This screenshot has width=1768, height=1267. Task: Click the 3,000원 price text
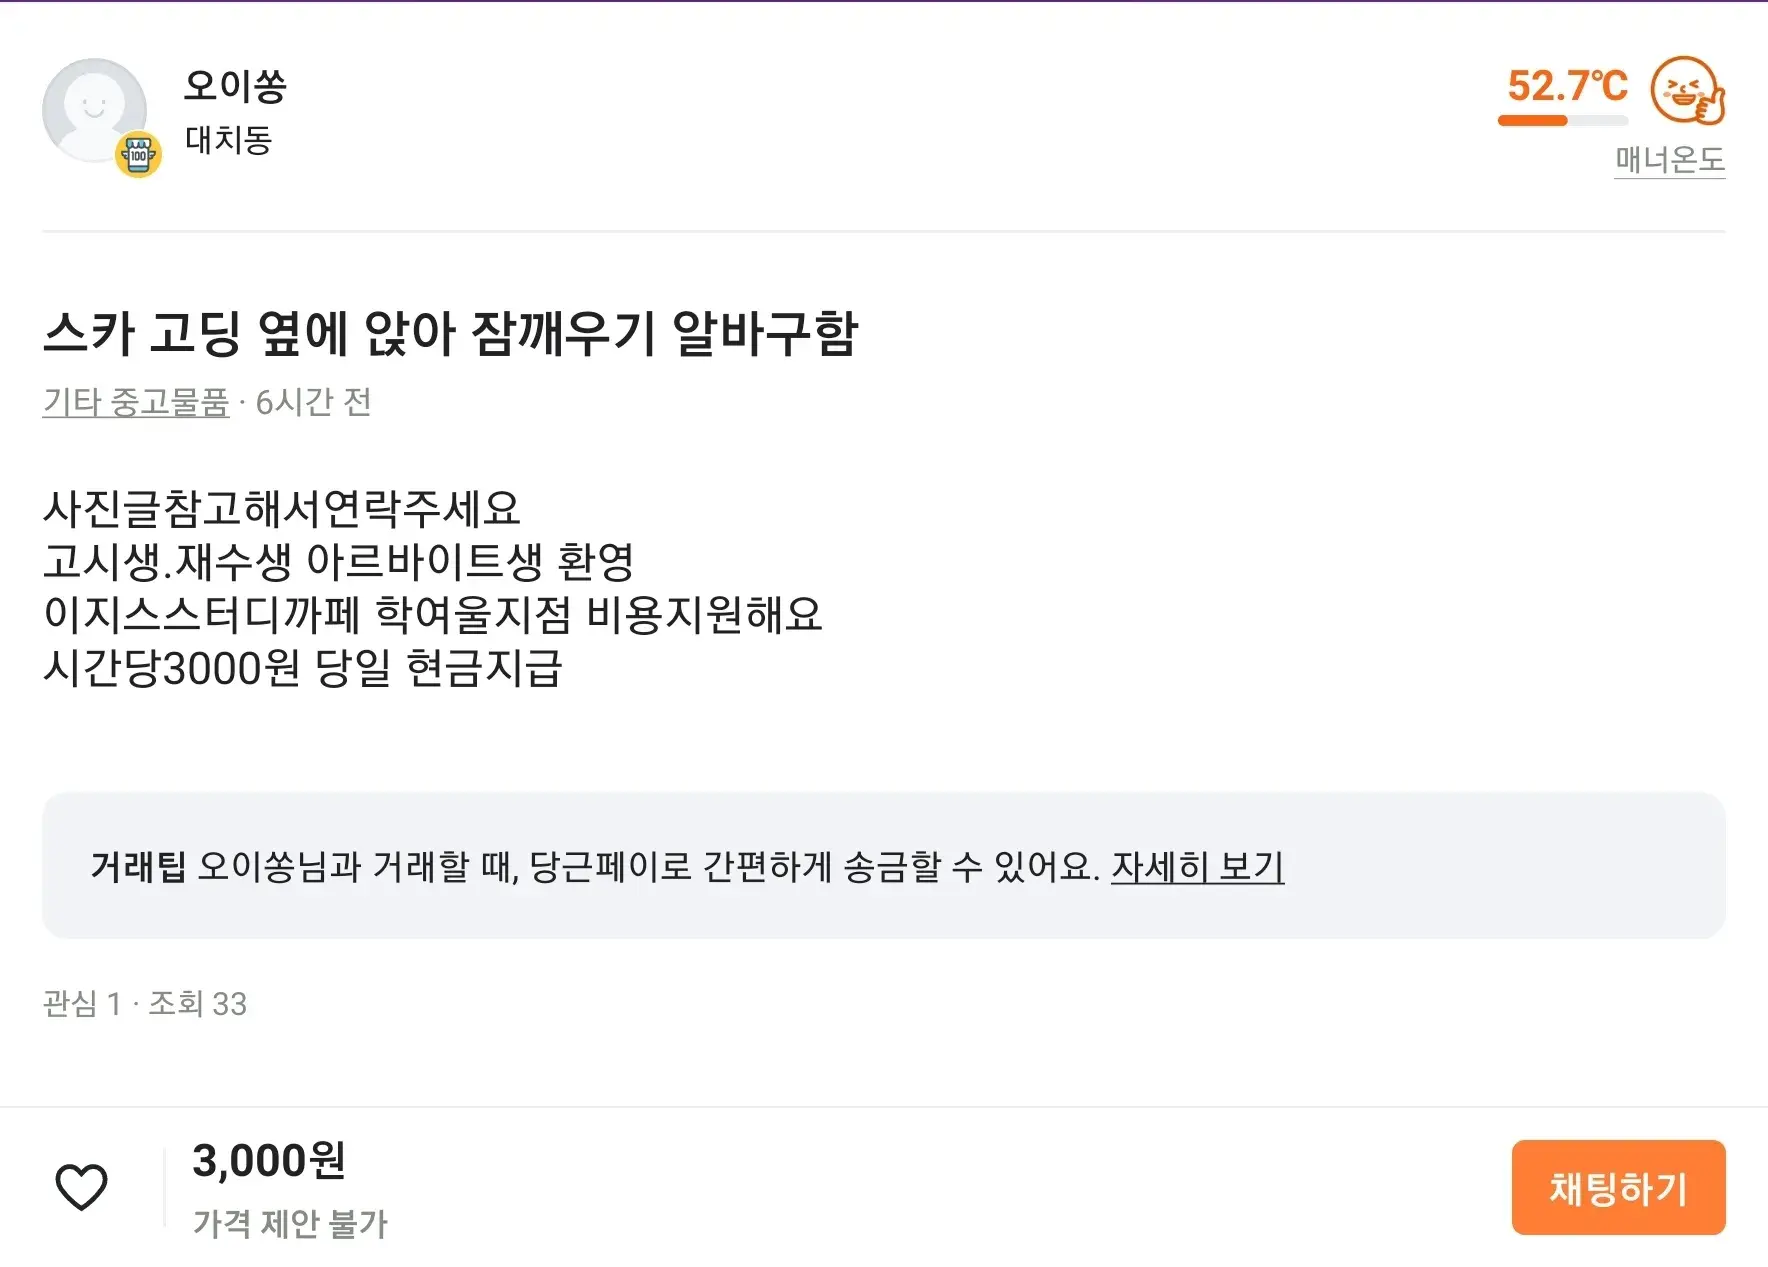269,1161
